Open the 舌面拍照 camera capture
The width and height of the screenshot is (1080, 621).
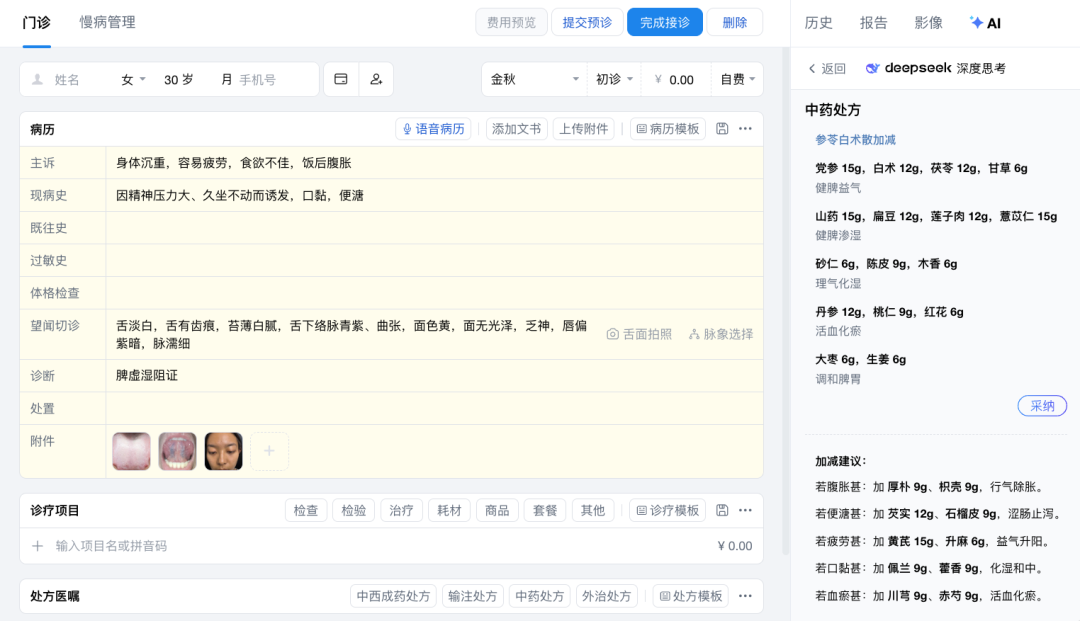[x=639, y=333]
